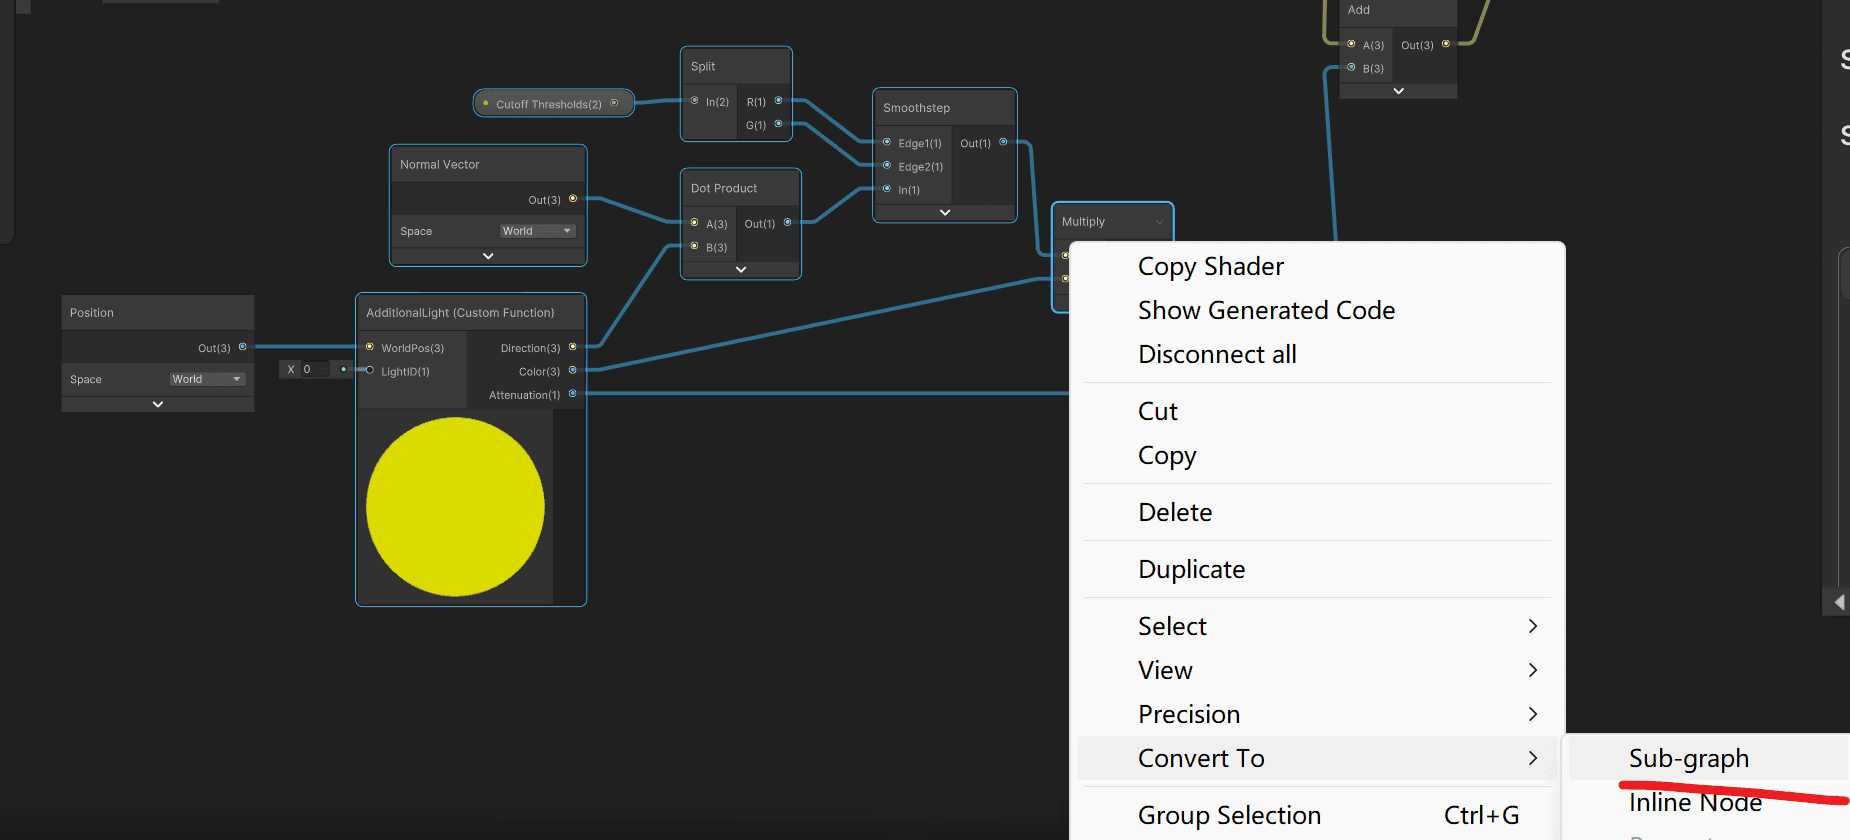Select Sub-graph in the Convert To submenu
Viewport: 1850px width, 840px height.
click(x=1689, y=758)
